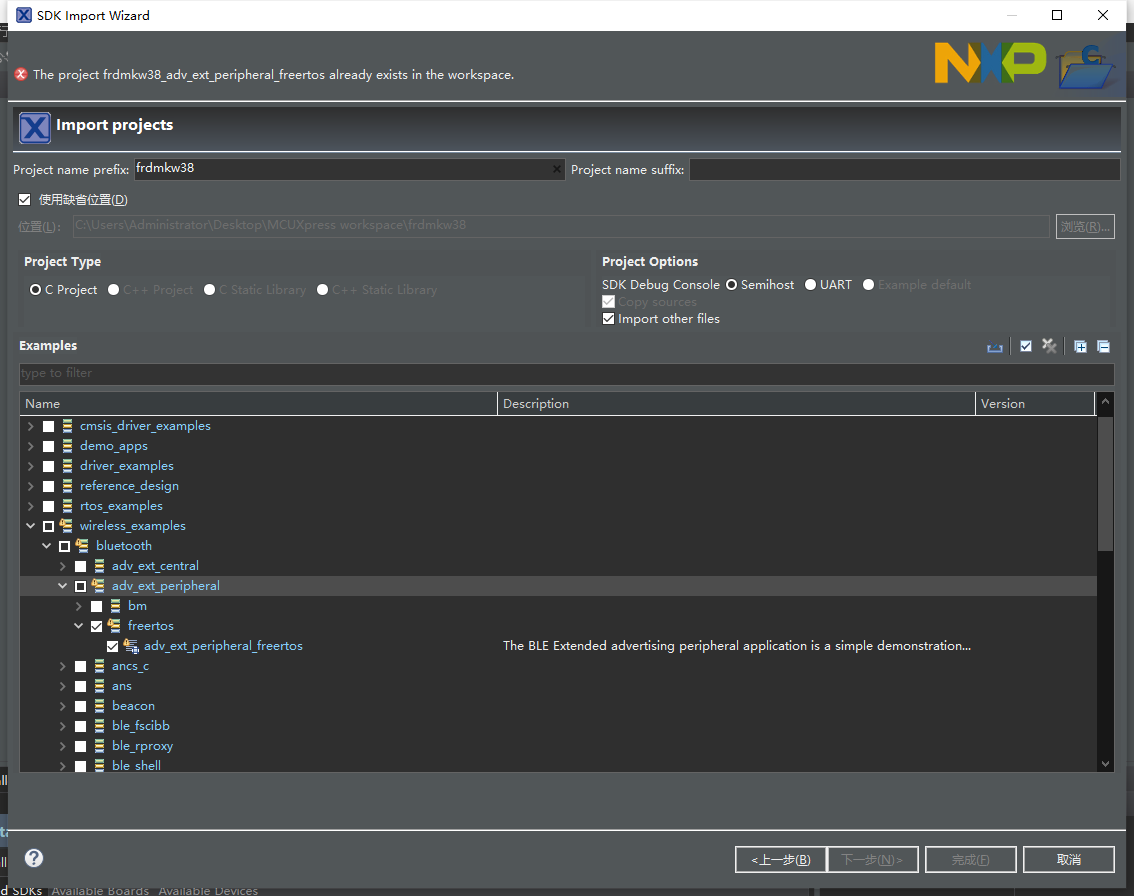Check the demo_apps checkbox
This screenshot has width=1134, height=896.
coord(48,446)
